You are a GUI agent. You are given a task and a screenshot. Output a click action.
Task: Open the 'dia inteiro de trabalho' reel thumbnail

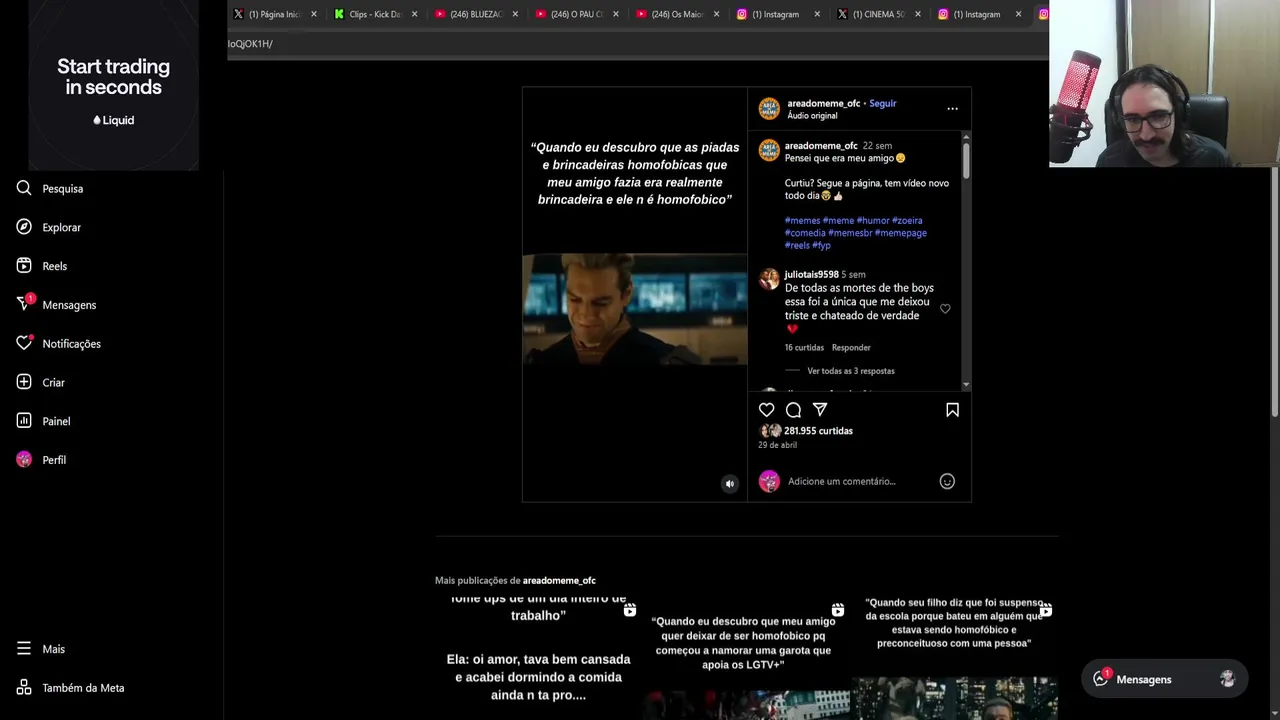point(538,656)
